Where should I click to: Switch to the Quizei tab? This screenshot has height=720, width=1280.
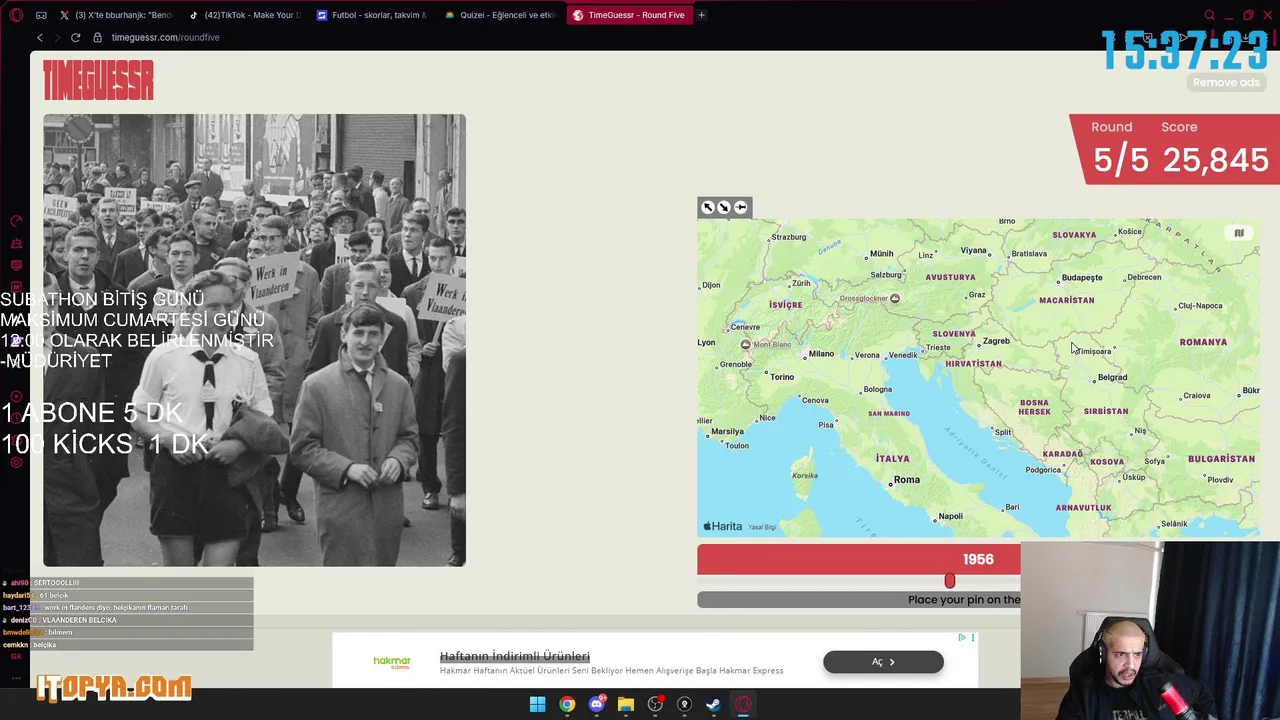point(500,15)
